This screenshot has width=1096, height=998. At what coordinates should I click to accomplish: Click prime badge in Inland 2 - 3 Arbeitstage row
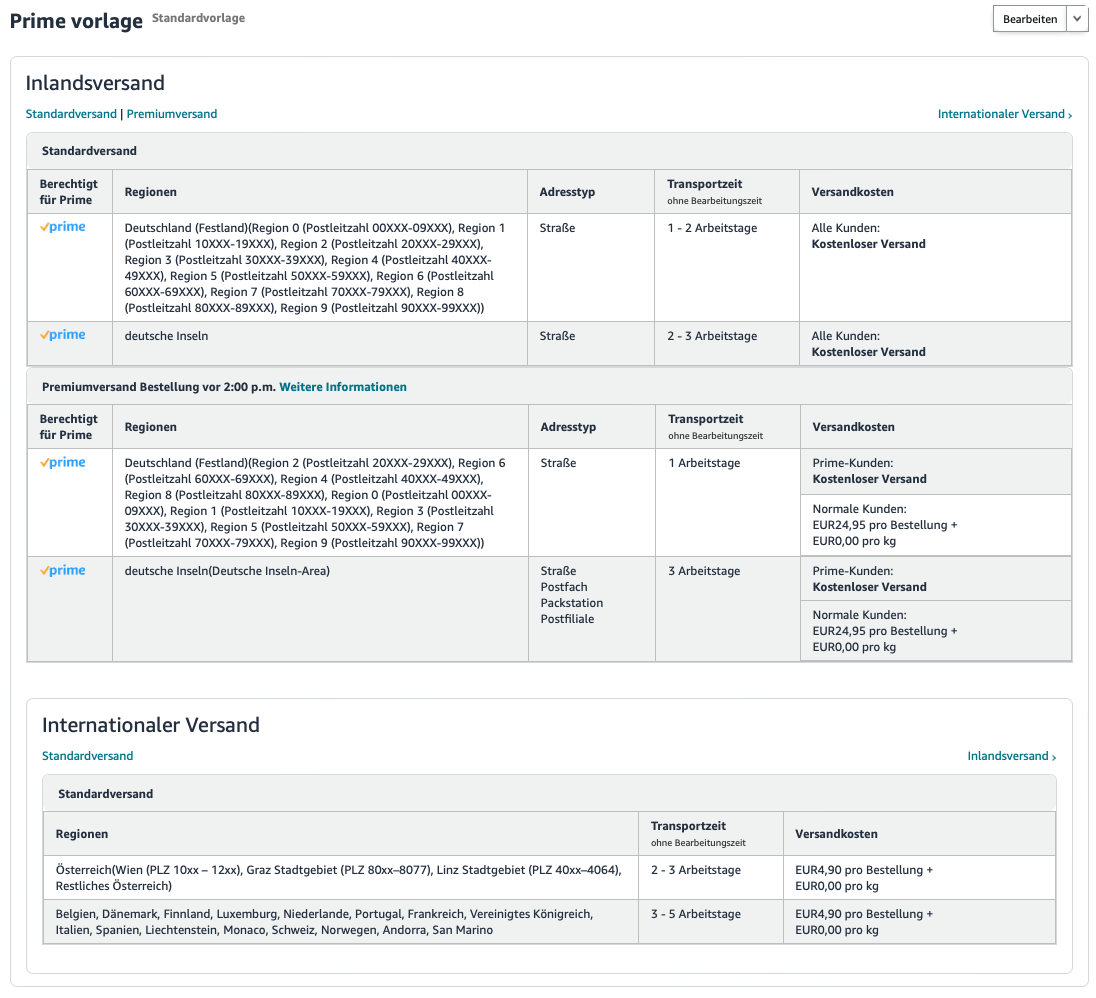tap(63, 335)
